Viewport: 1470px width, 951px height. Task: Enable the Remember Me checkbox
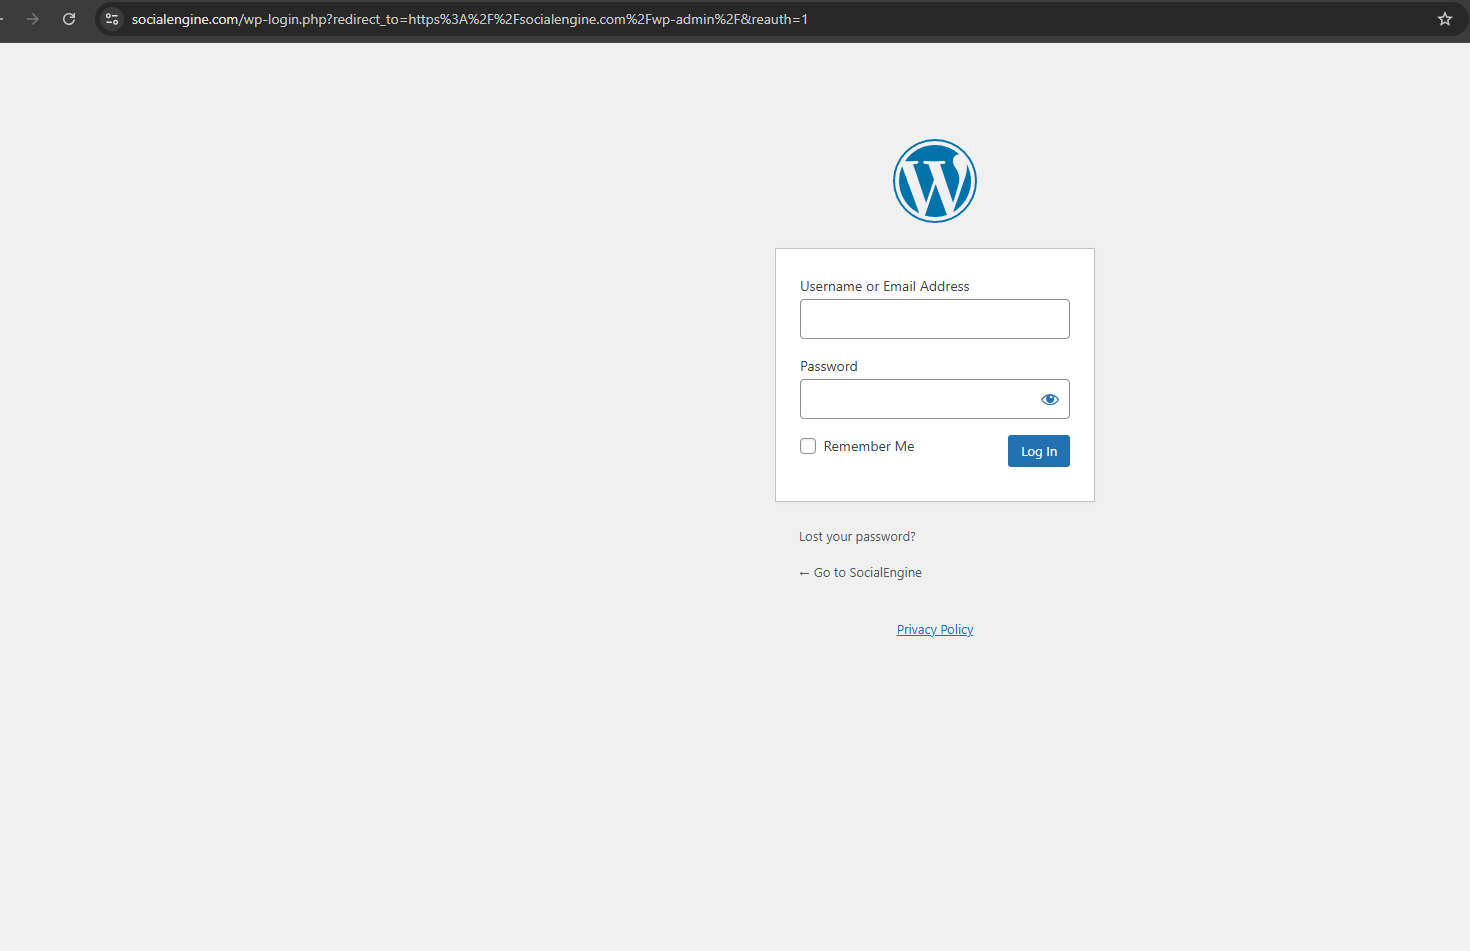pyautogui.click(x=808, y=446)
